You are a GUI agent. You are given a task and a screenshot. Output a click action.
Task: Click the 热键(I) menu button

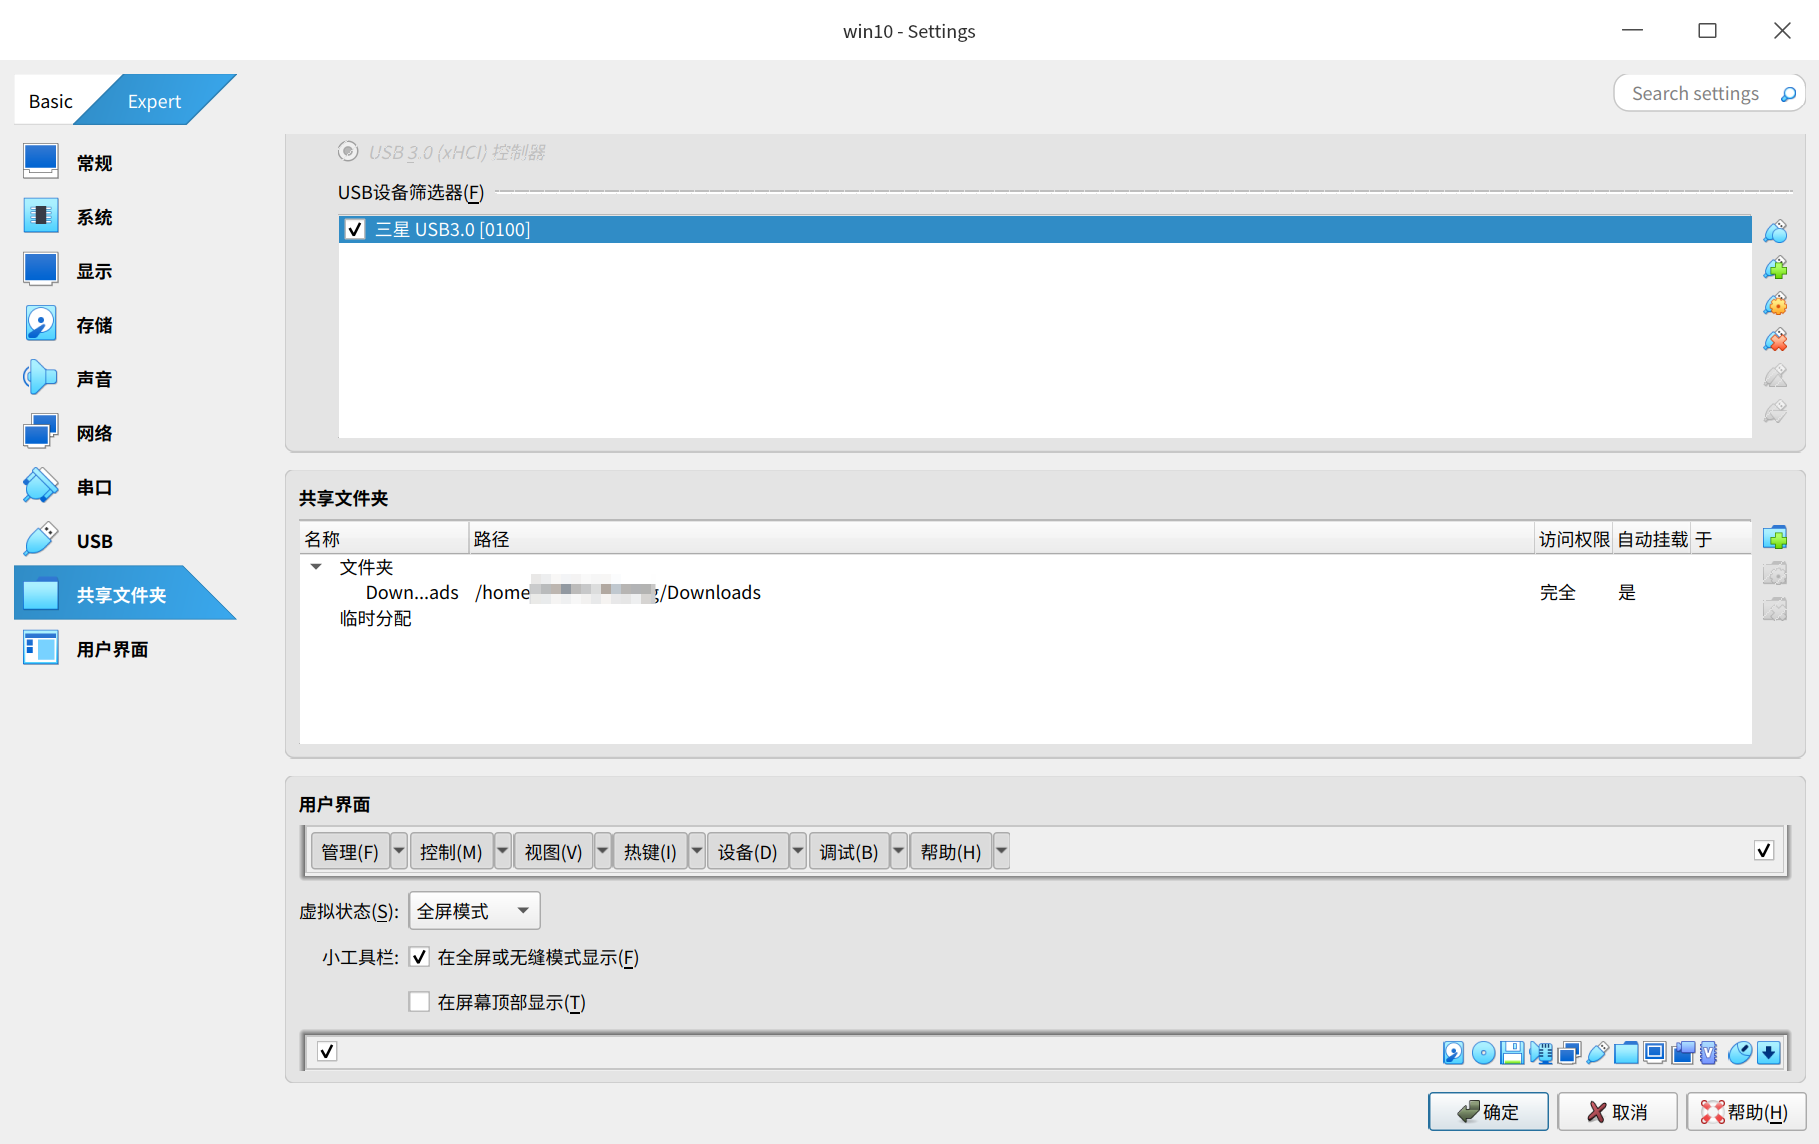650,851
